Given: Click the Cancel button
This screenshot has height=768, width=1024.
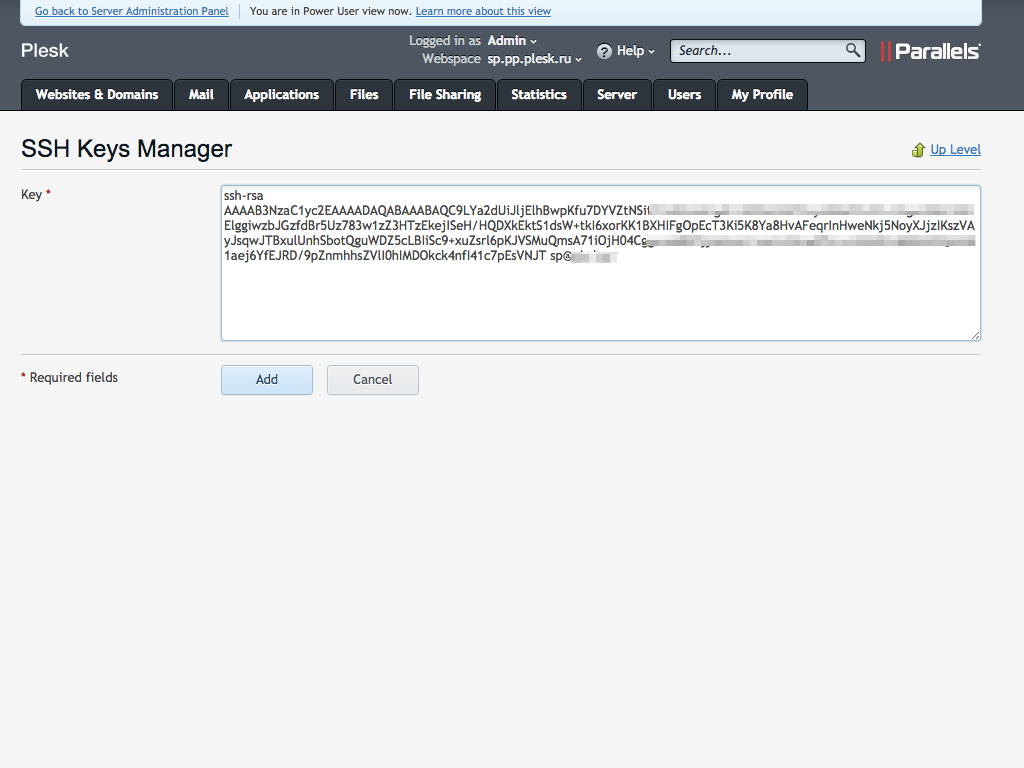Looking at the screenshot, I should (372, 379).
